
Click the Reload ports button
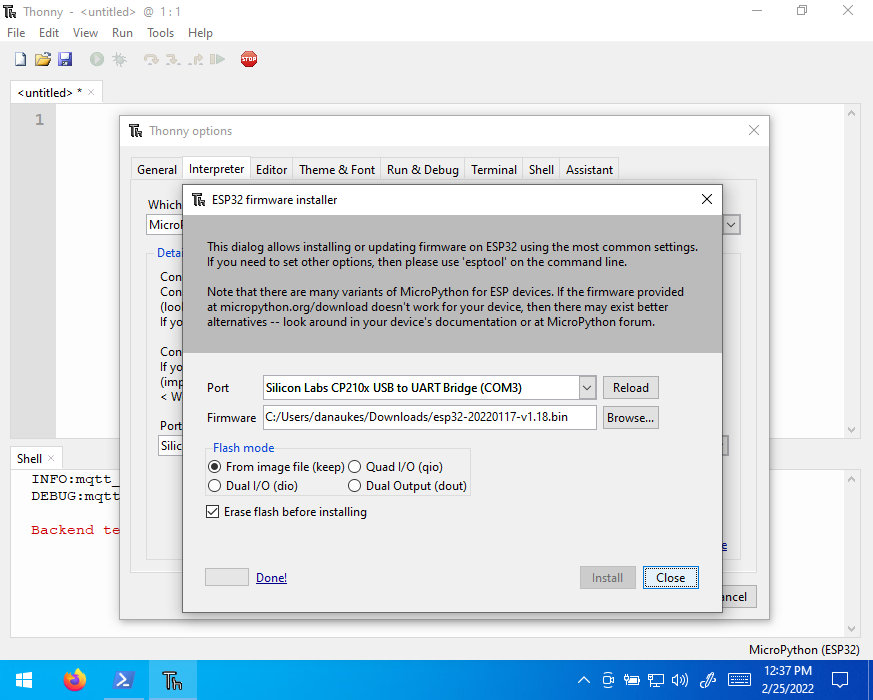631,388
